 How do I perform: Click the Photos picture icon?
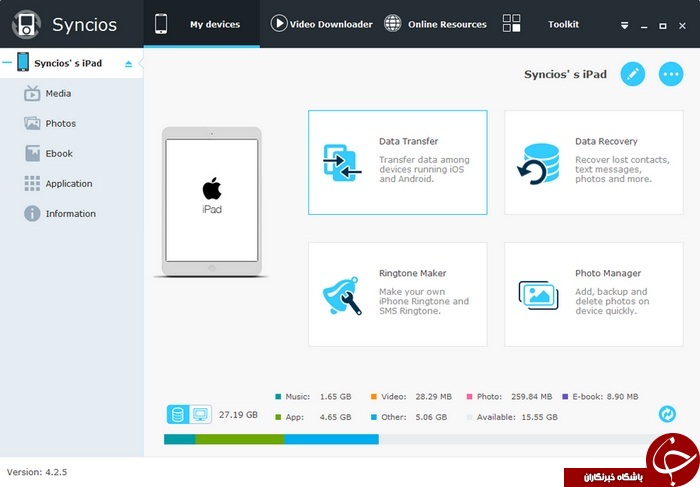click(x=32, y=123)
